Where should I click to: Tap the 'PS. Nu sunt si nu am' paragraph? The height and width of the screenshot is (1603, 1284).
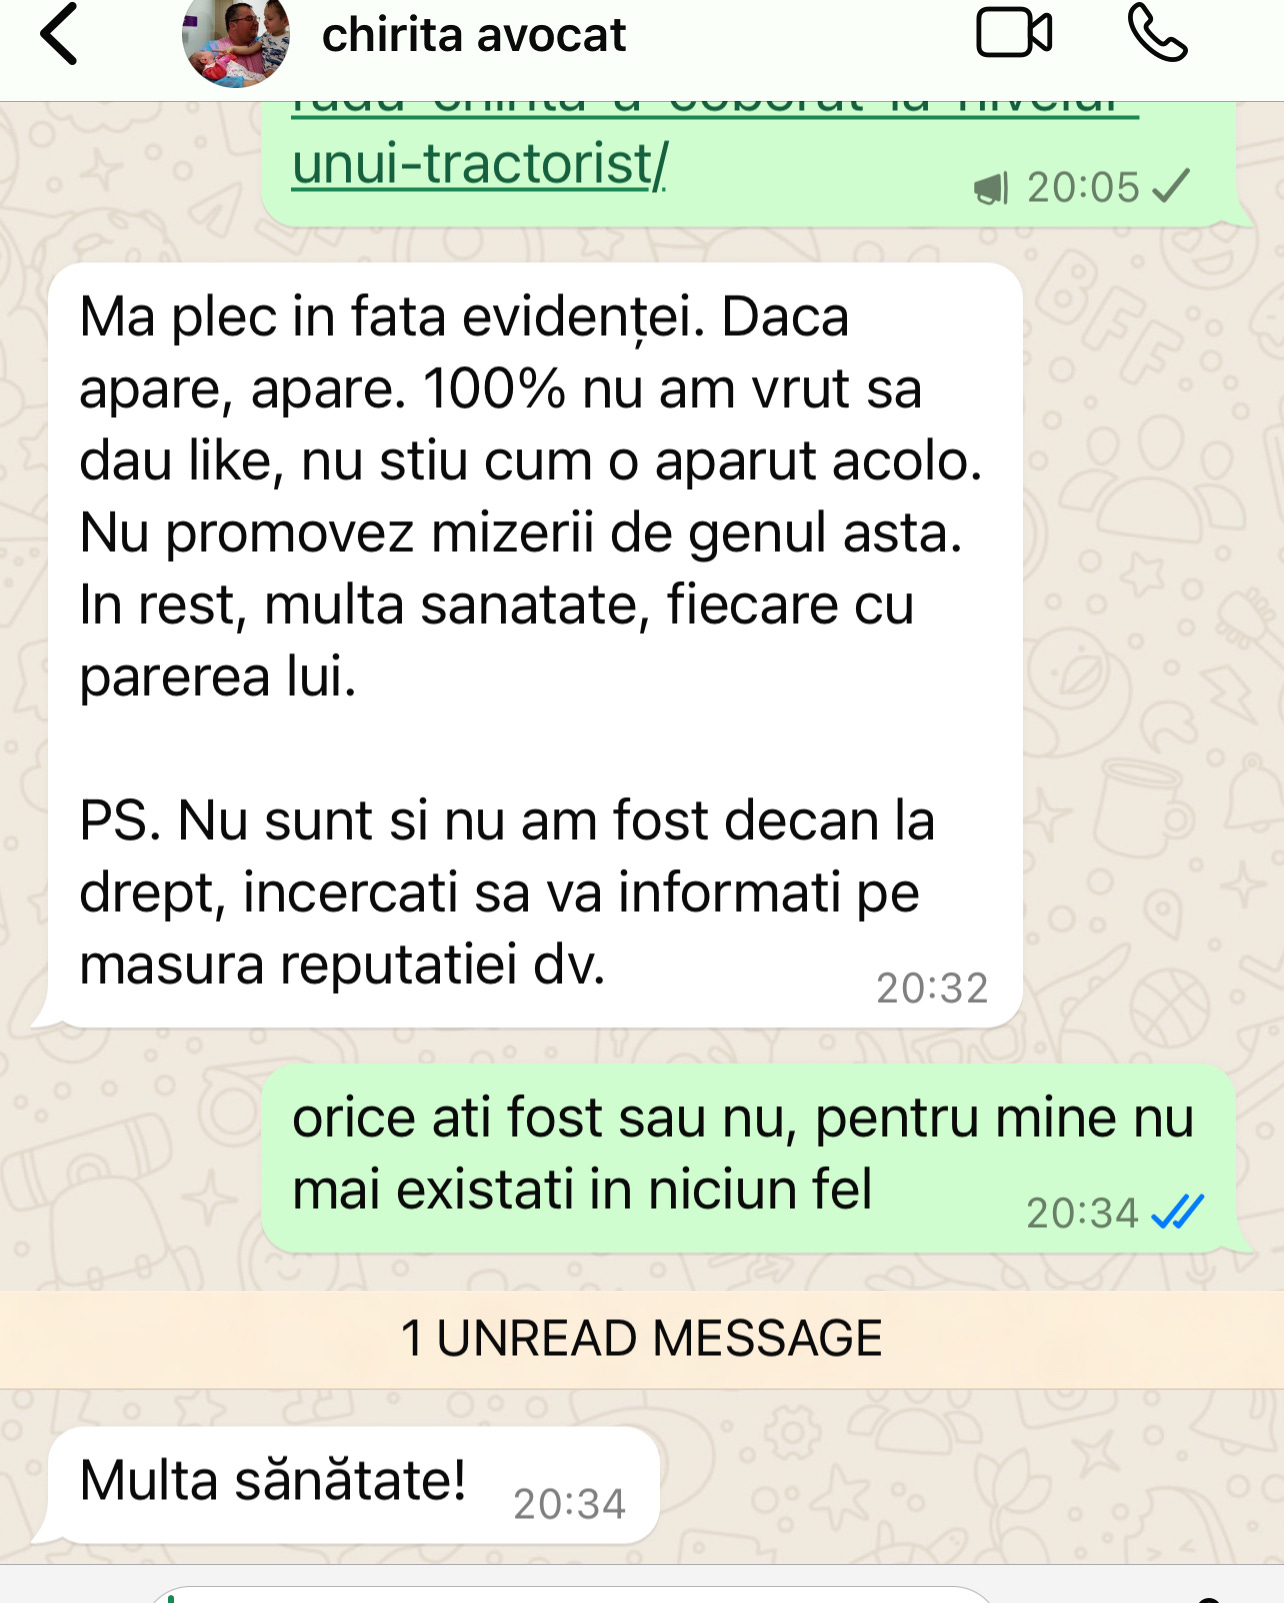coord(507,892)
